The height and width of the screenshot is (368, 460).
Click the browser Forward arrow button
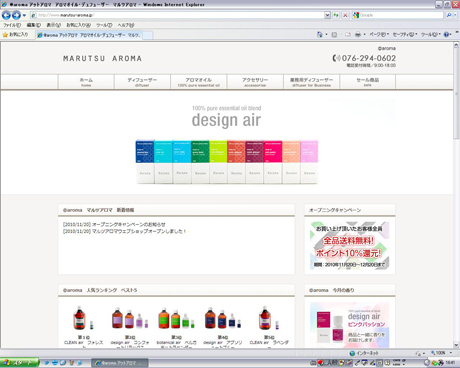(x=16, y=15)
